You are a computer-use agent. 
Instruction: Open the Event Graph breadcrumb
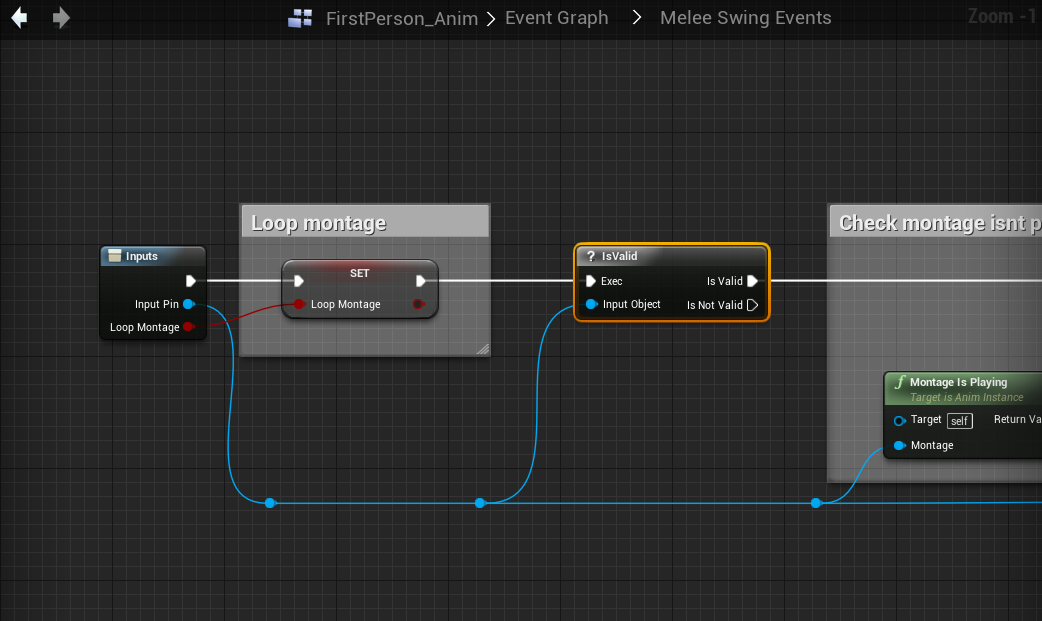coord(556,18)
